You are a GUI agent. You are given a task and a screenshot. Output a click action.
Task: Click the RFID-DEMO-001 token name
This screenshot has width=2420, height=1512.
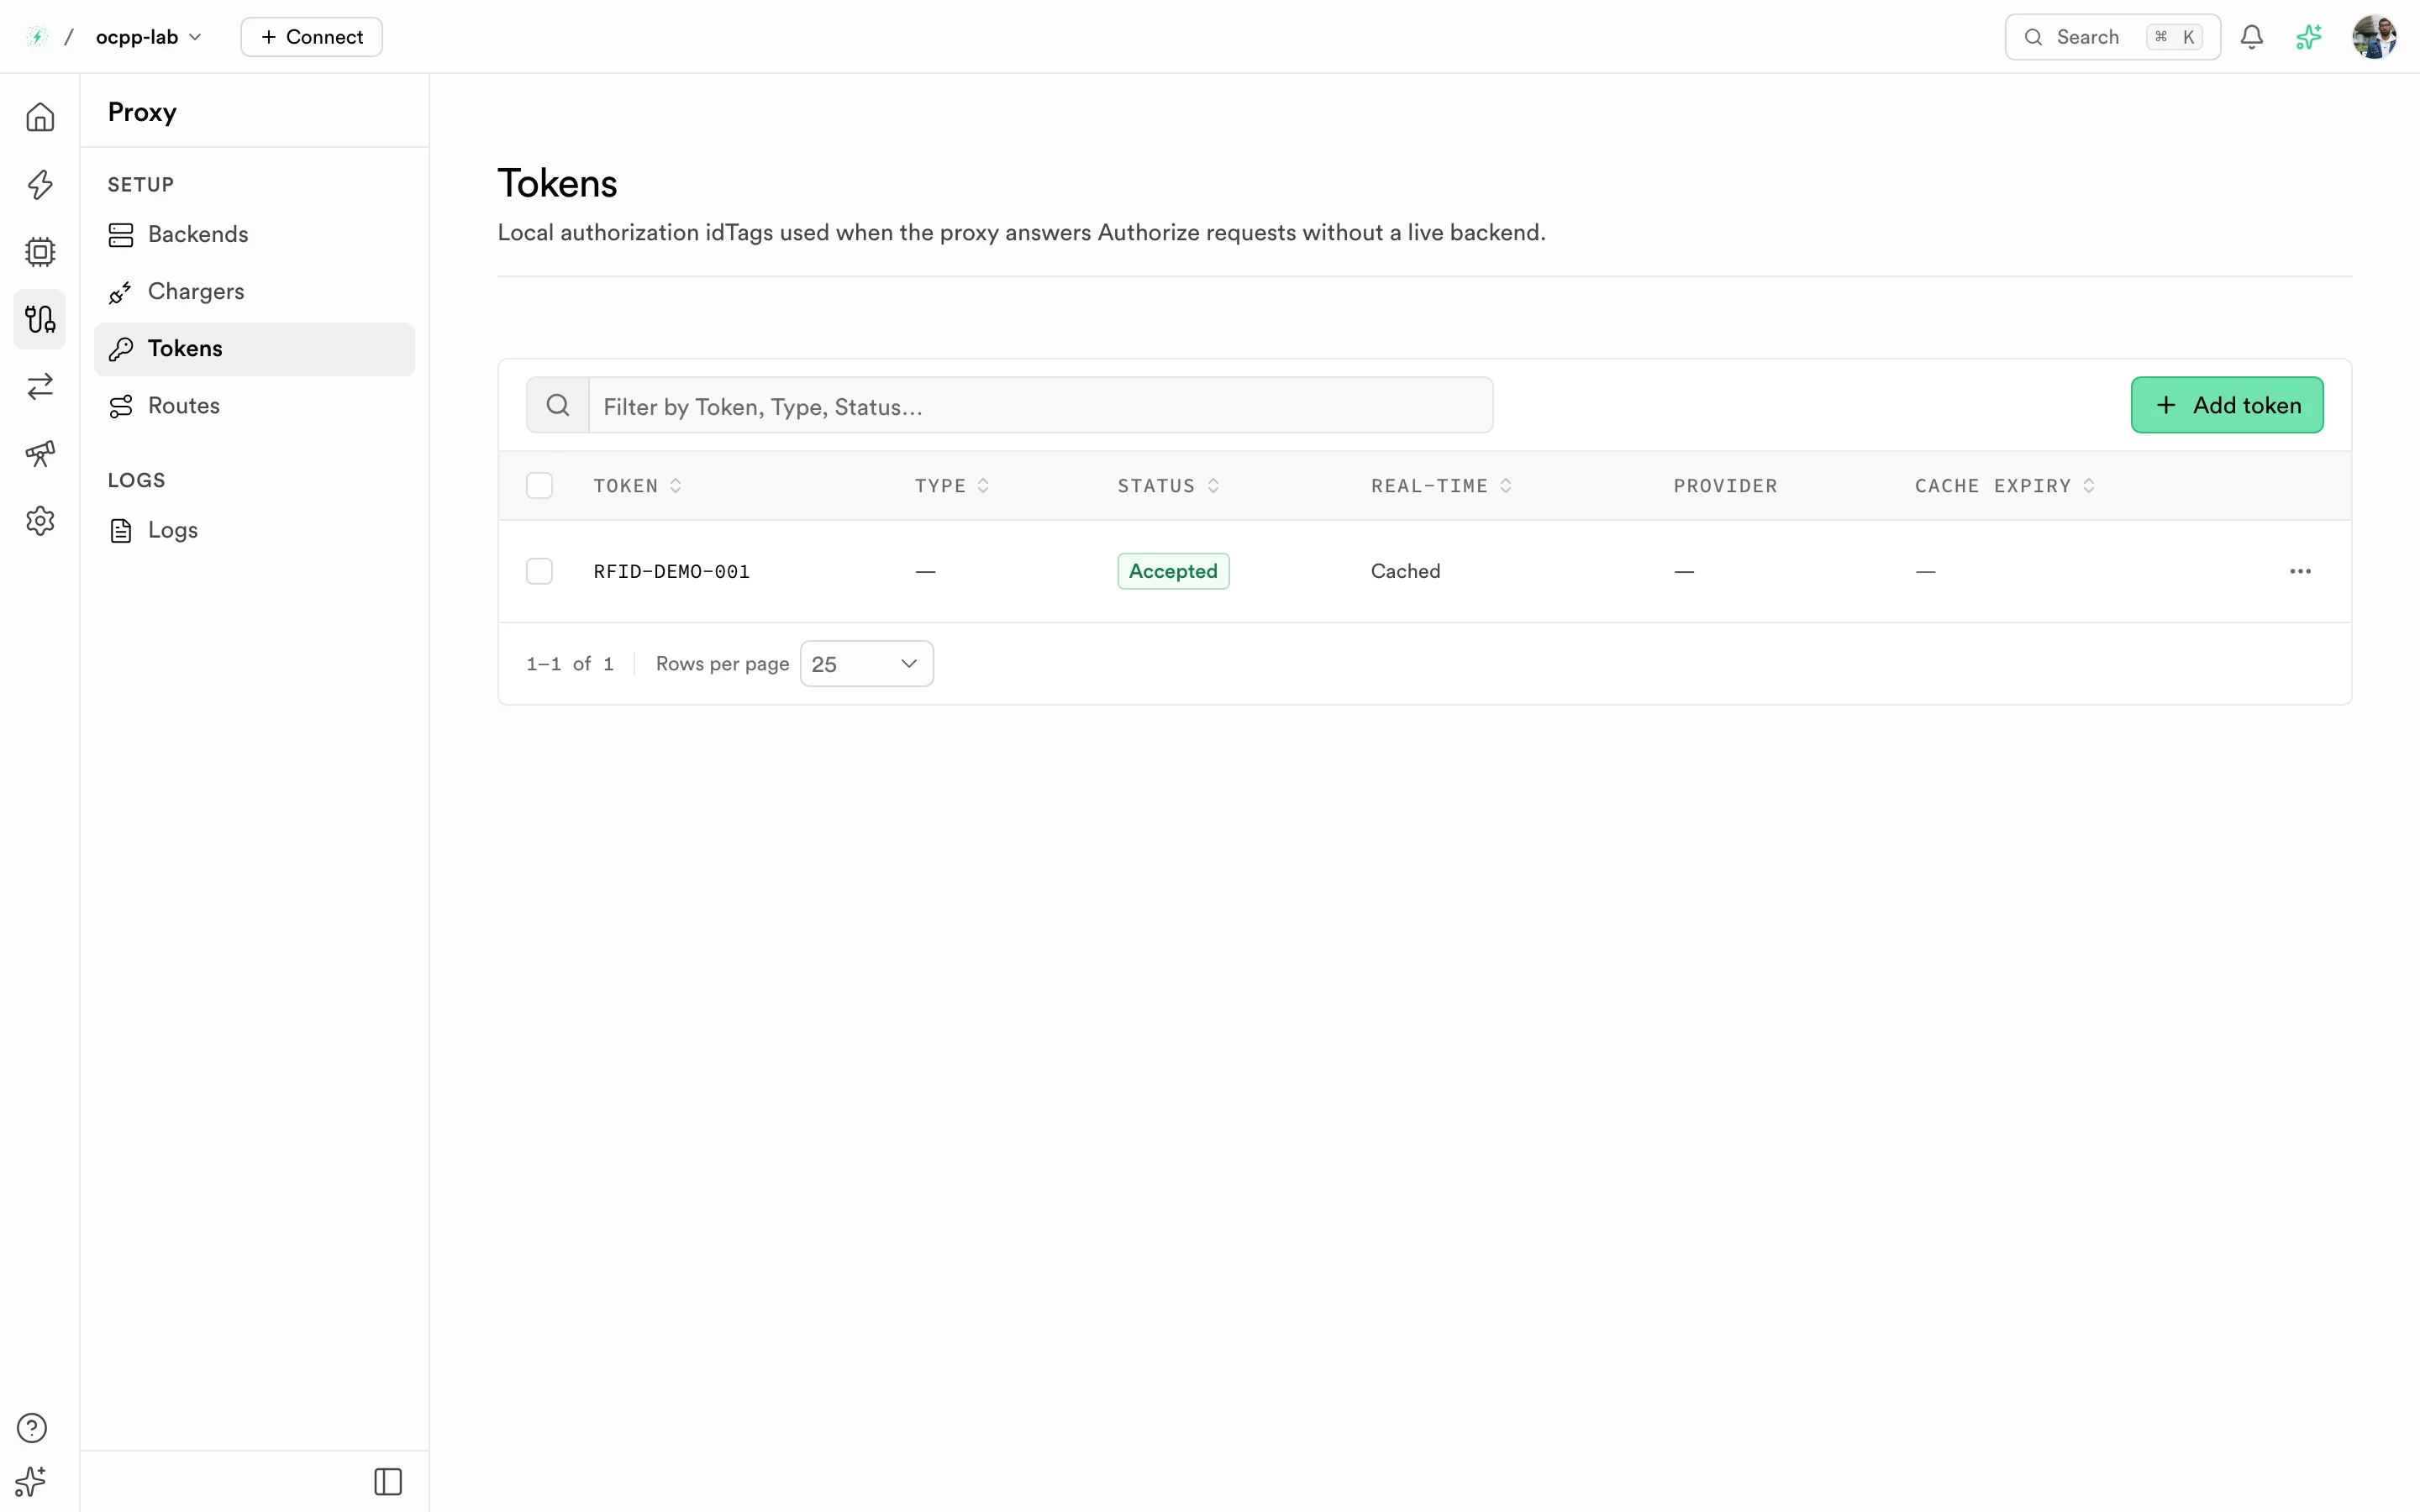click(x=671, y=571)
